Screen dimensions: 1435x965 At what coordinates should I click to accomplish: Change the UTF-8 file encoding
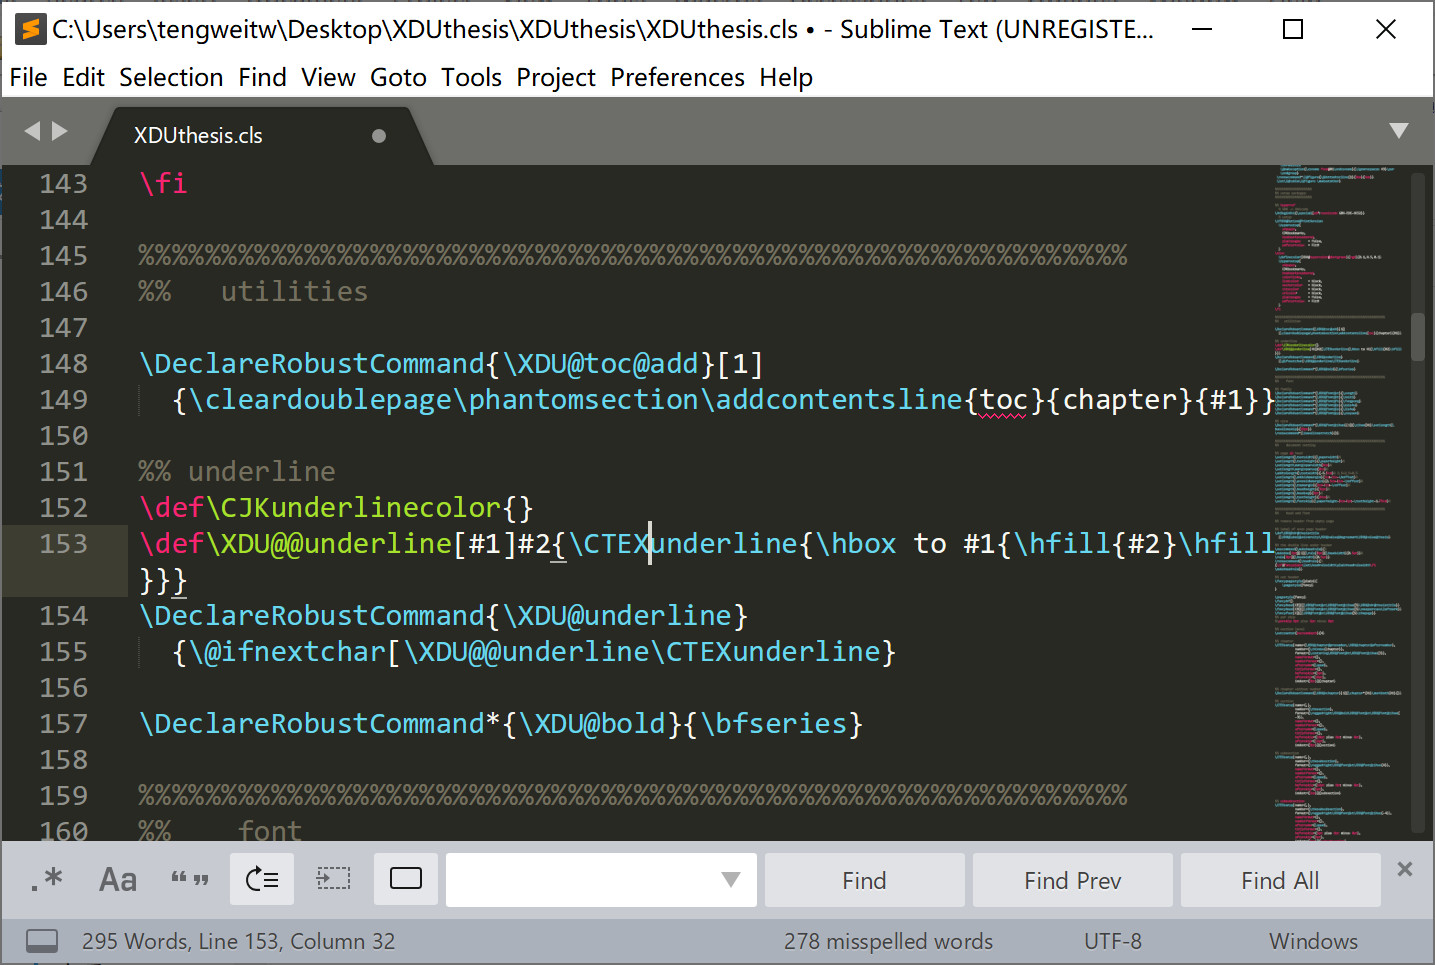[x=1112, y=941]
